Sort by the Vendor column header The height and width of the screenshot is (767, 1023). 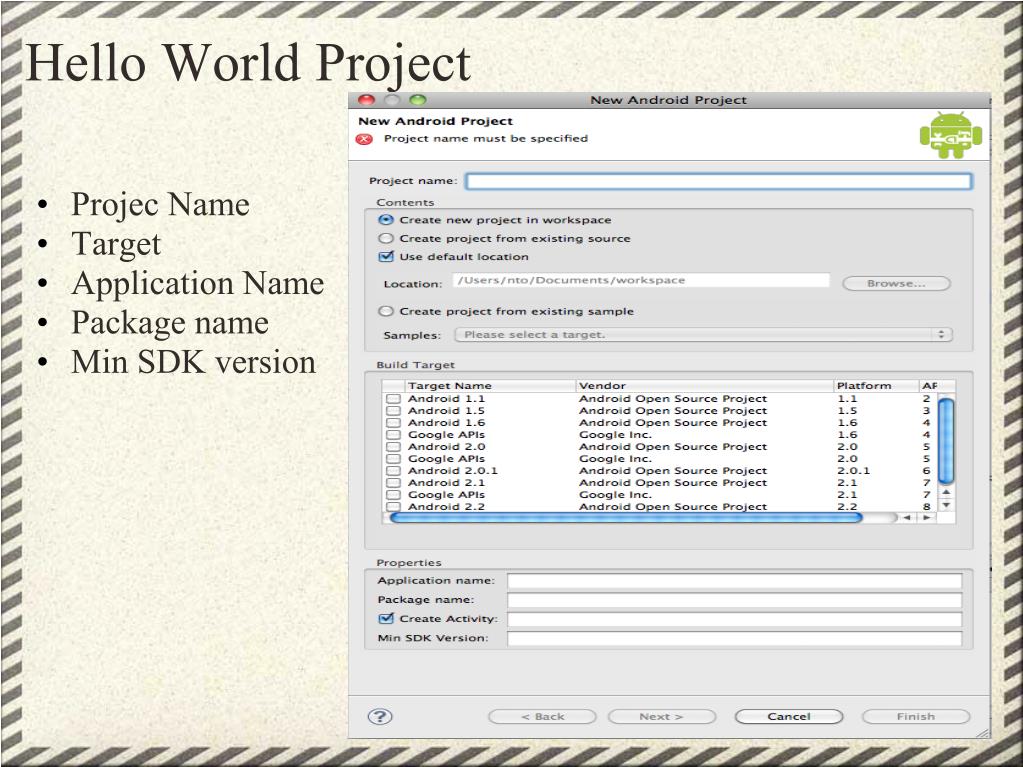click(705, 385)
